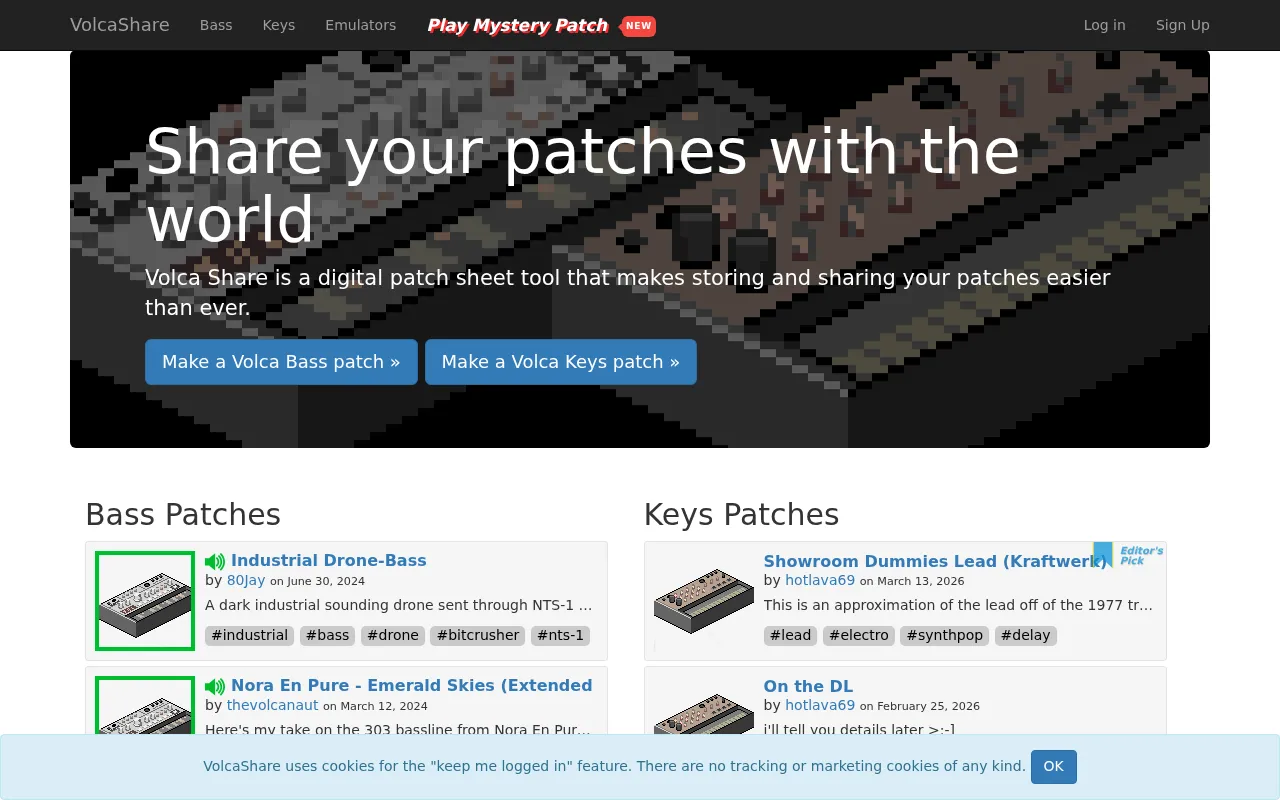
Task: Filter by #bitcrusher tag
Action: (478, 635)
